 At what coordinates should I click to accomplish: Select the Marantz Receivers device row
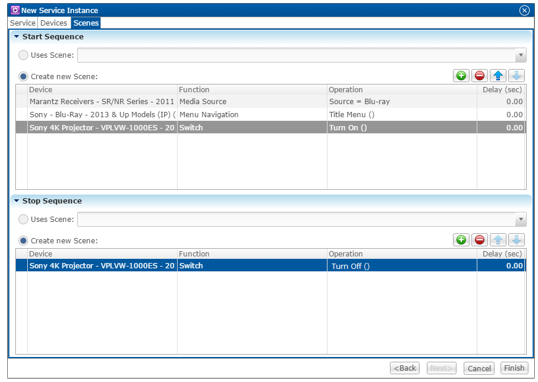271,102
